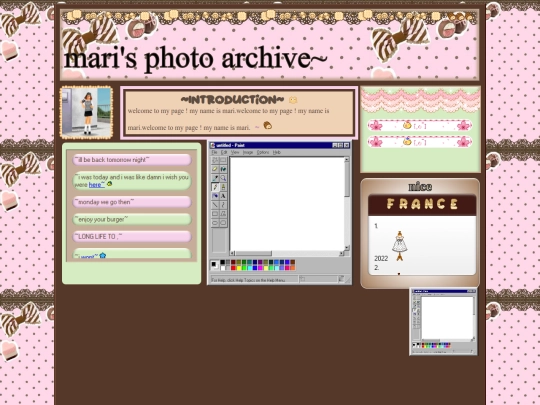
Task: Select the white swatch in Paint palette
Action: pyautogui.click(x=222, y=268)
